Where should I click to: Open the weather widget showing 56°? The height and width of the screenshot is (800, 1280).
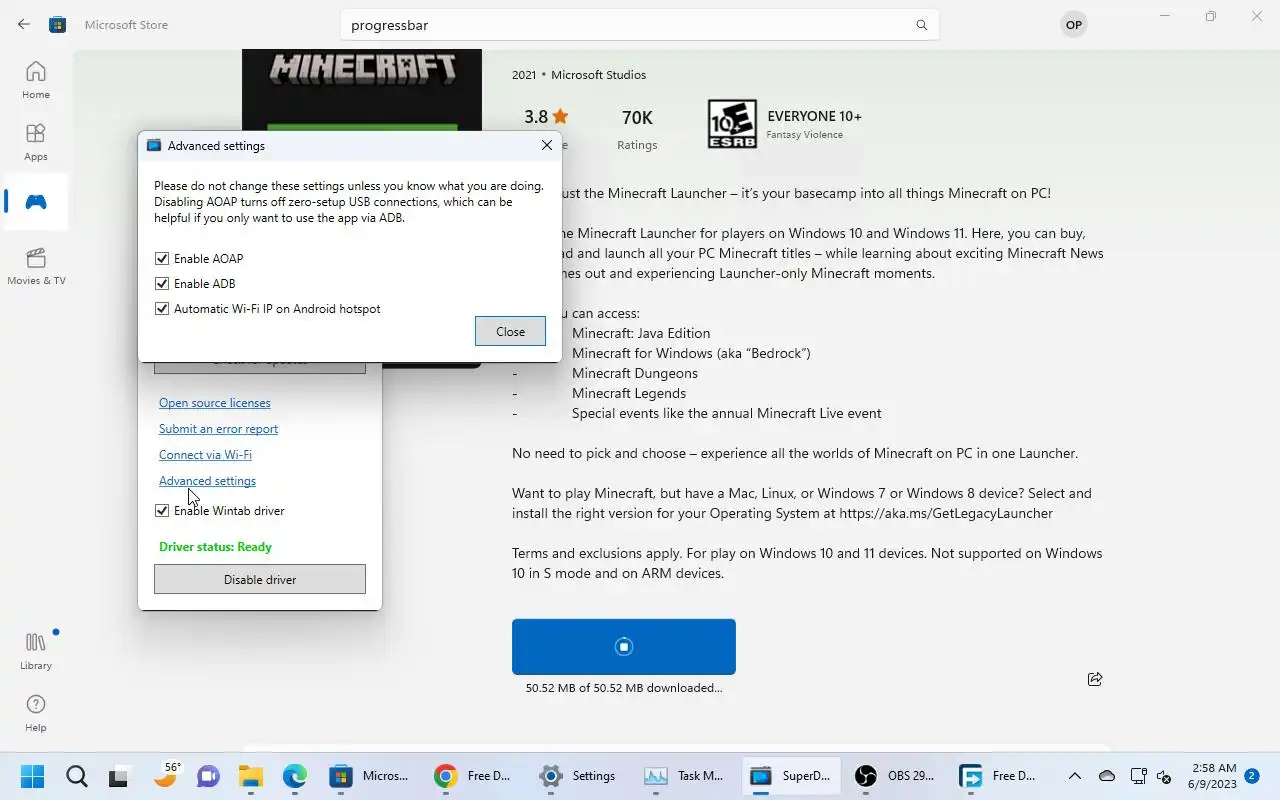pos(166,775)
